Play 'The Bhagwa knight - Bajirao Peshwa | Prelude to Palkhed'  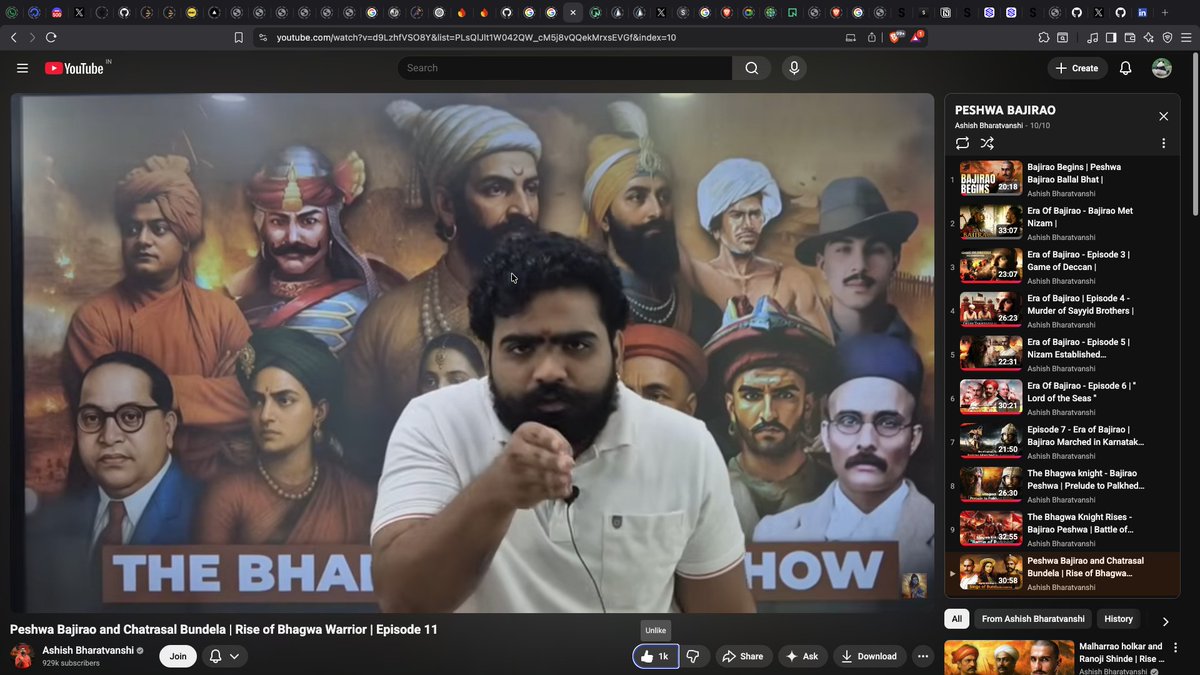[x=1062, y=485]
